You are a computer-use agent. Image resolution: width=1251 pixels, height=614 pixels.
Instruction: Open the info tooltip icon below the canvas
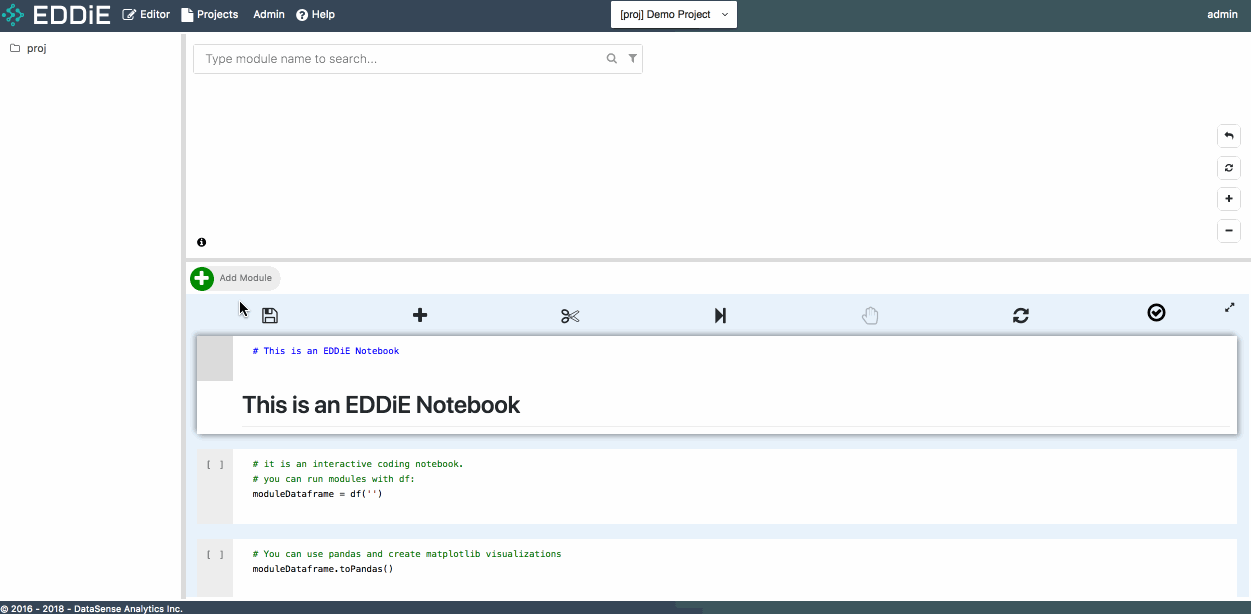tap(201, 241)
